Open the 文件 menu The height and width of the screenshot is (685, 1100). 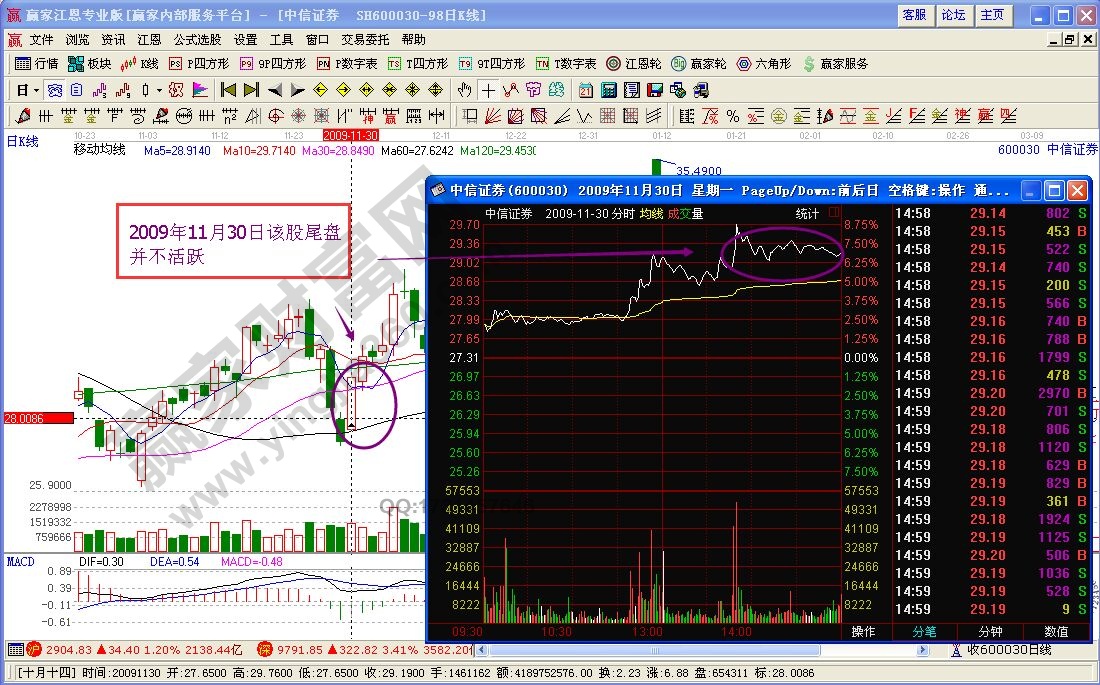[x=41, y=40]
